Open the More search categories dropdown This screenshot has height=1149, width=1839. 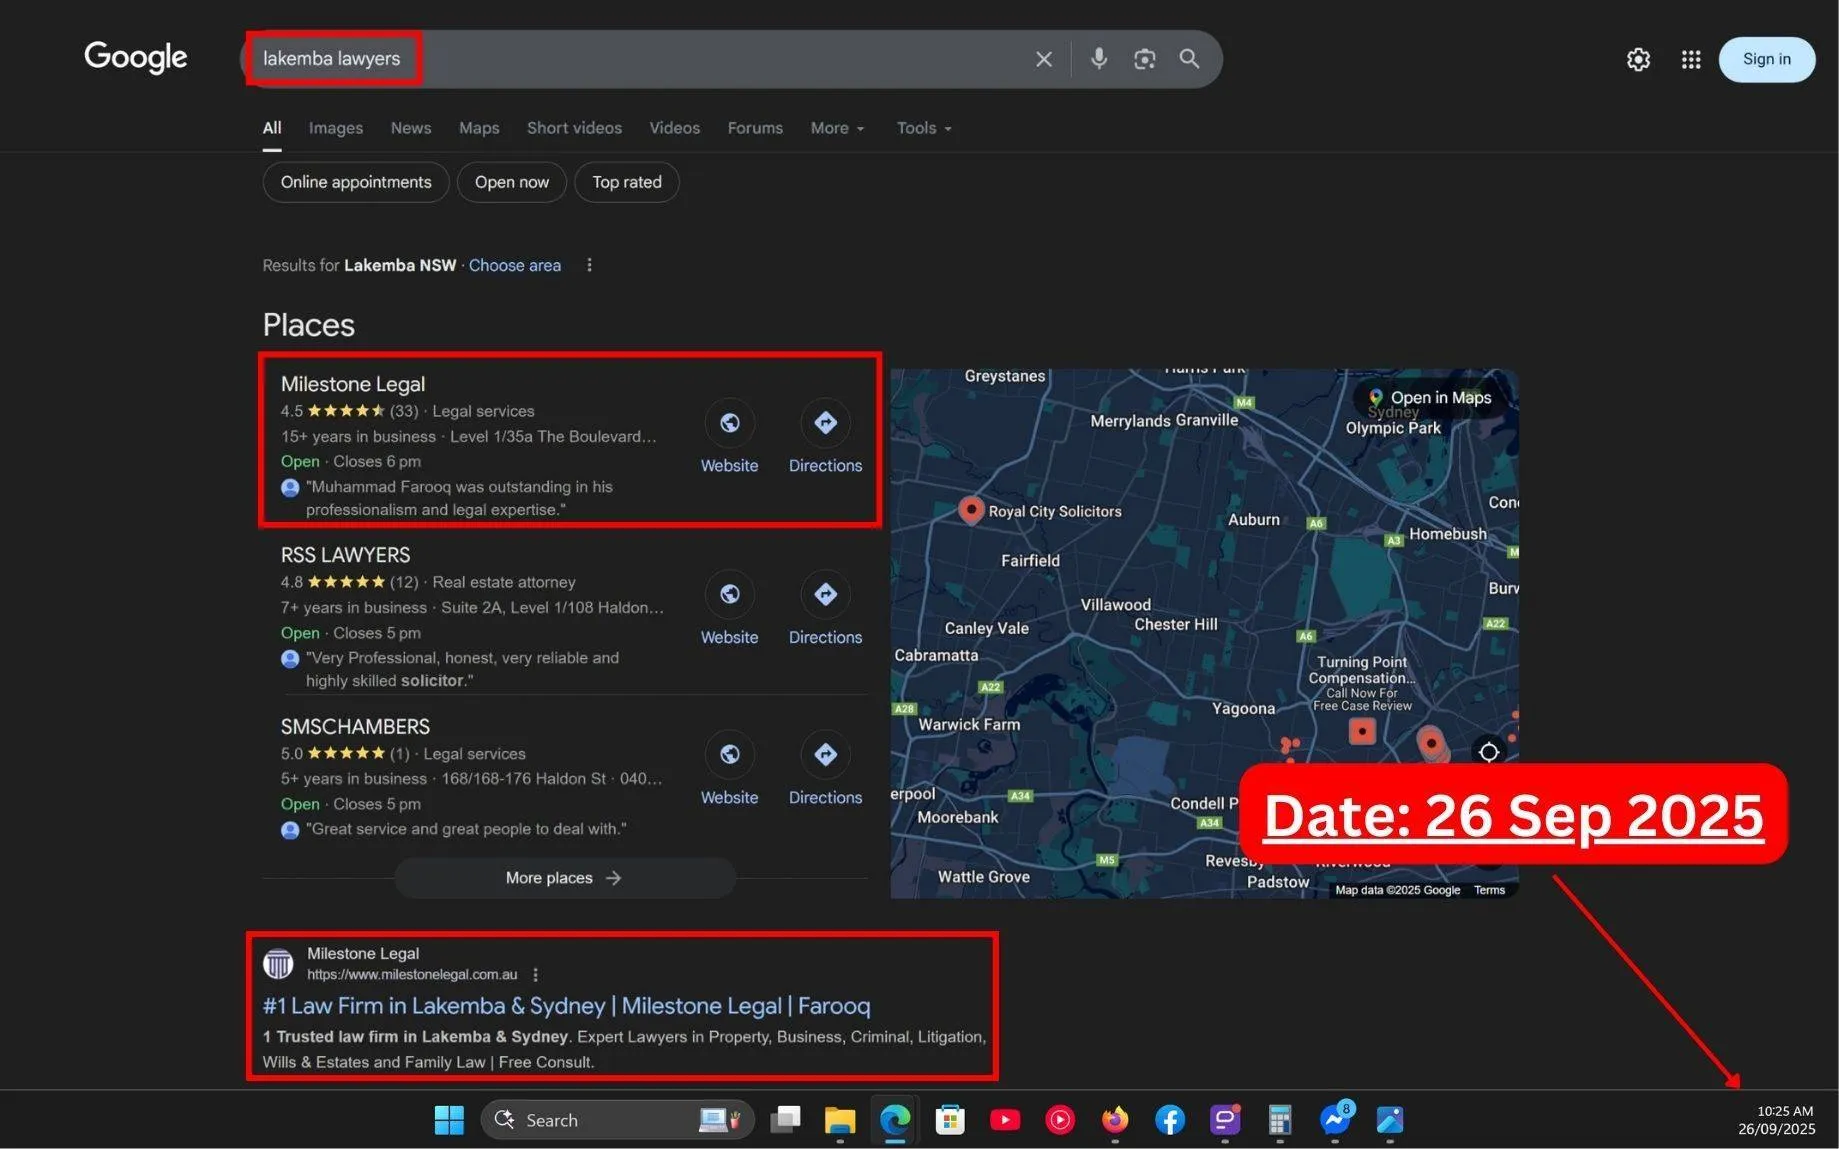coord(837,128)
